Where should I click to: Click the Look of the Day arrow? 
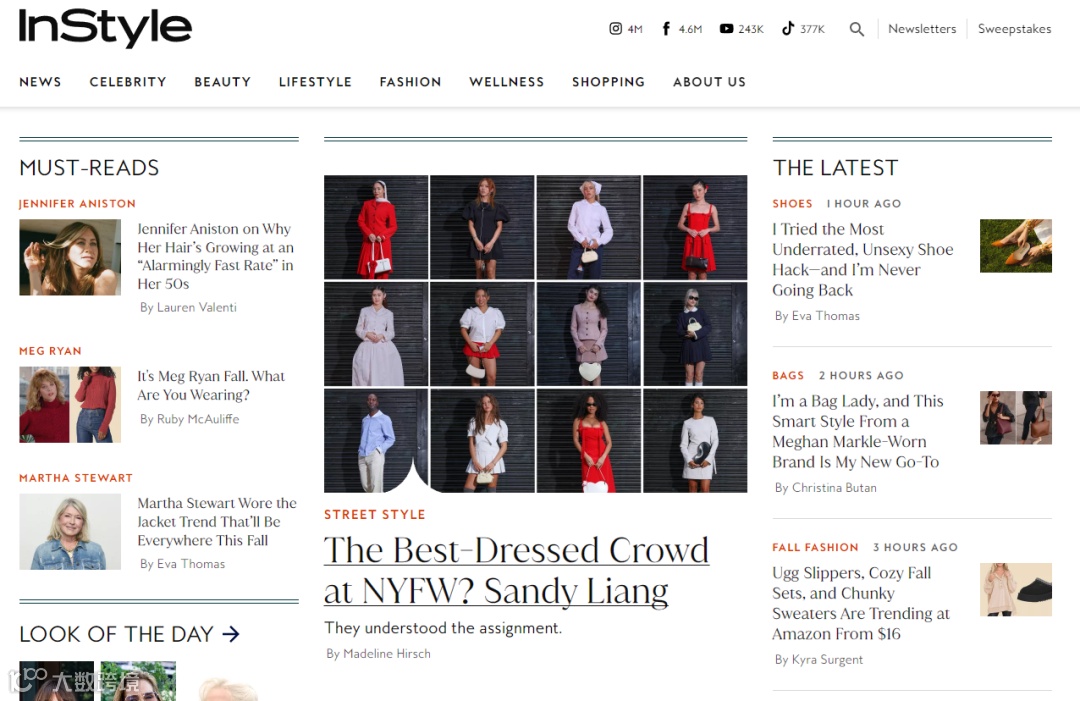pyautogui.click(x=231, y=634)
